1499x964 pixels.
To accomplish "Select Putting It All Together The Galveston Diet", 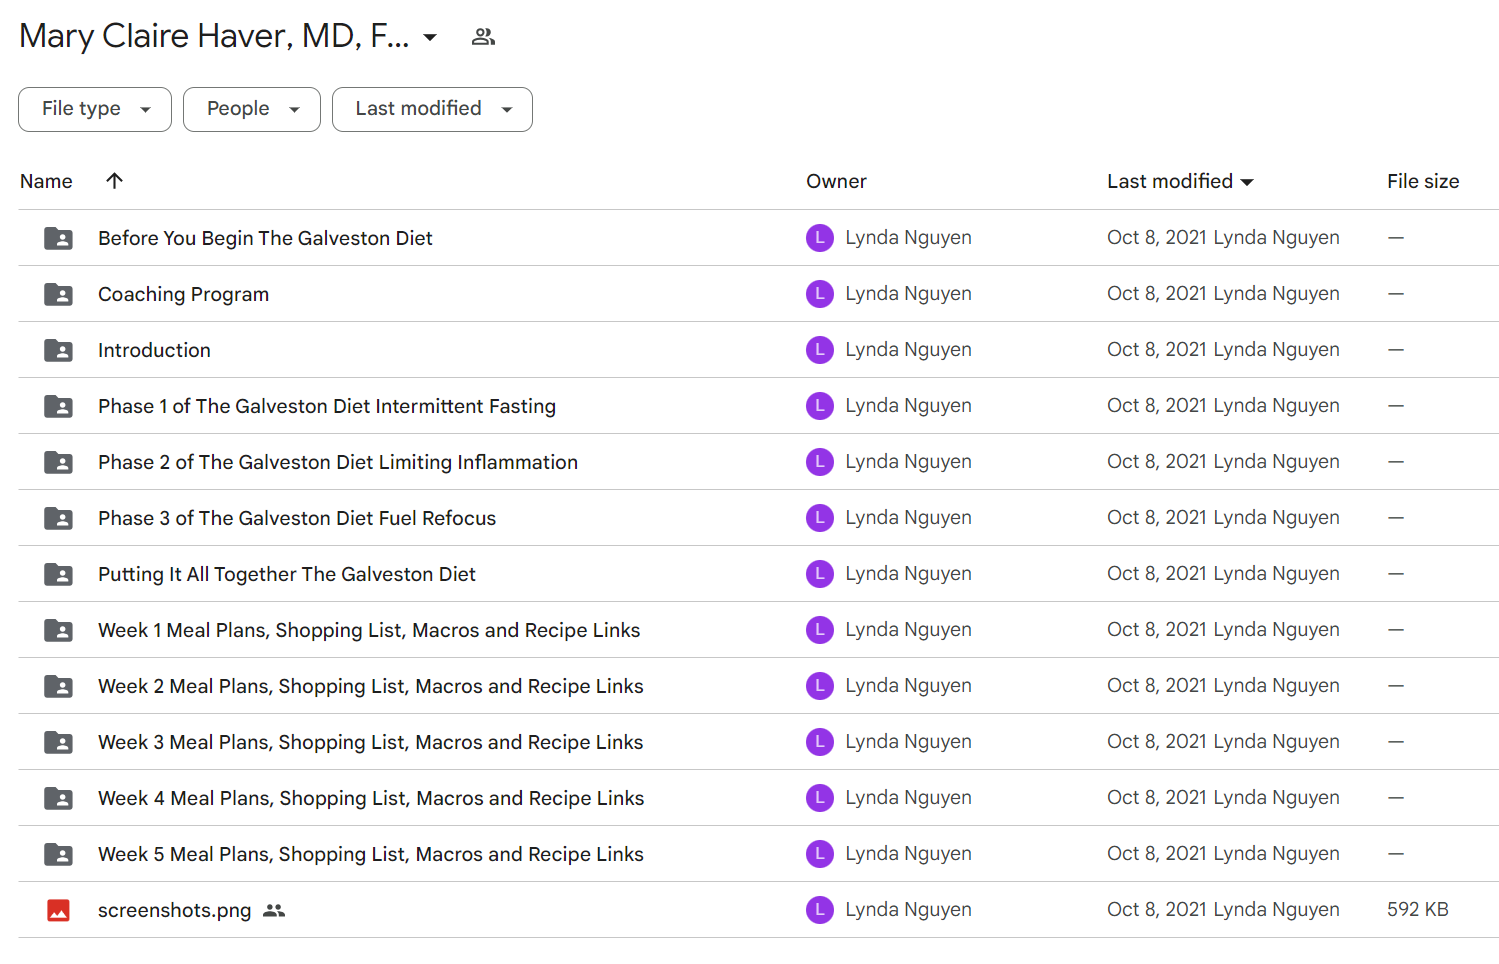I will [x=287, y=574].
